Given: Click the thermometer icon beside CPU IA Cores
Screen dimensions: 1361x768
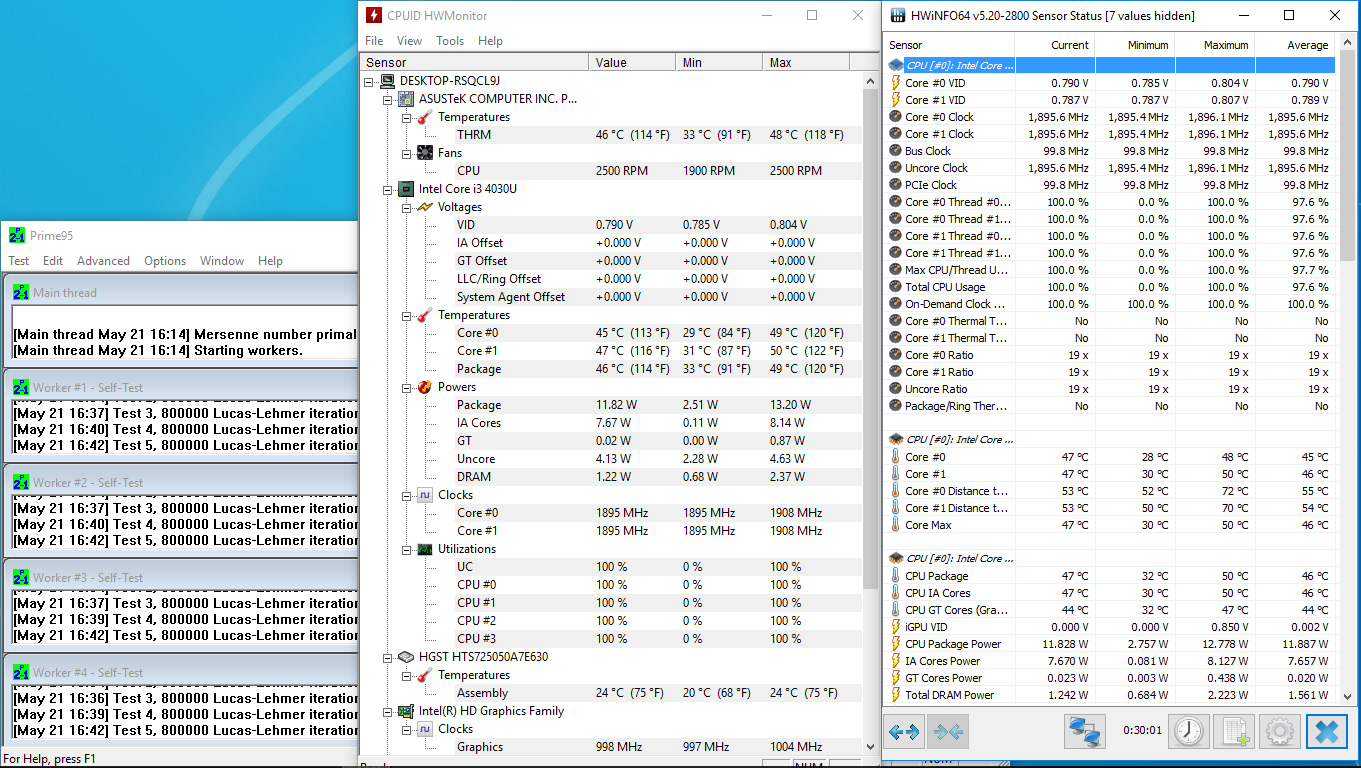Looking at the screenshot, I should click(x=896, y=593).
